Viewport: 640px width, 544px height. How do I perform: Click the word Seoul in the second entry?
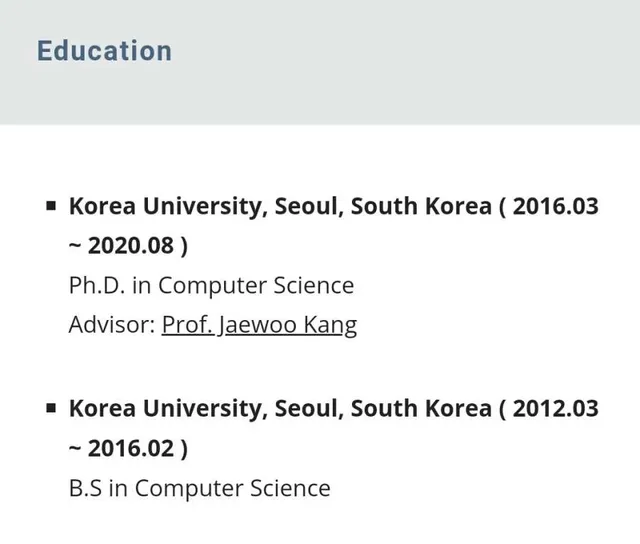pos(307,409)
